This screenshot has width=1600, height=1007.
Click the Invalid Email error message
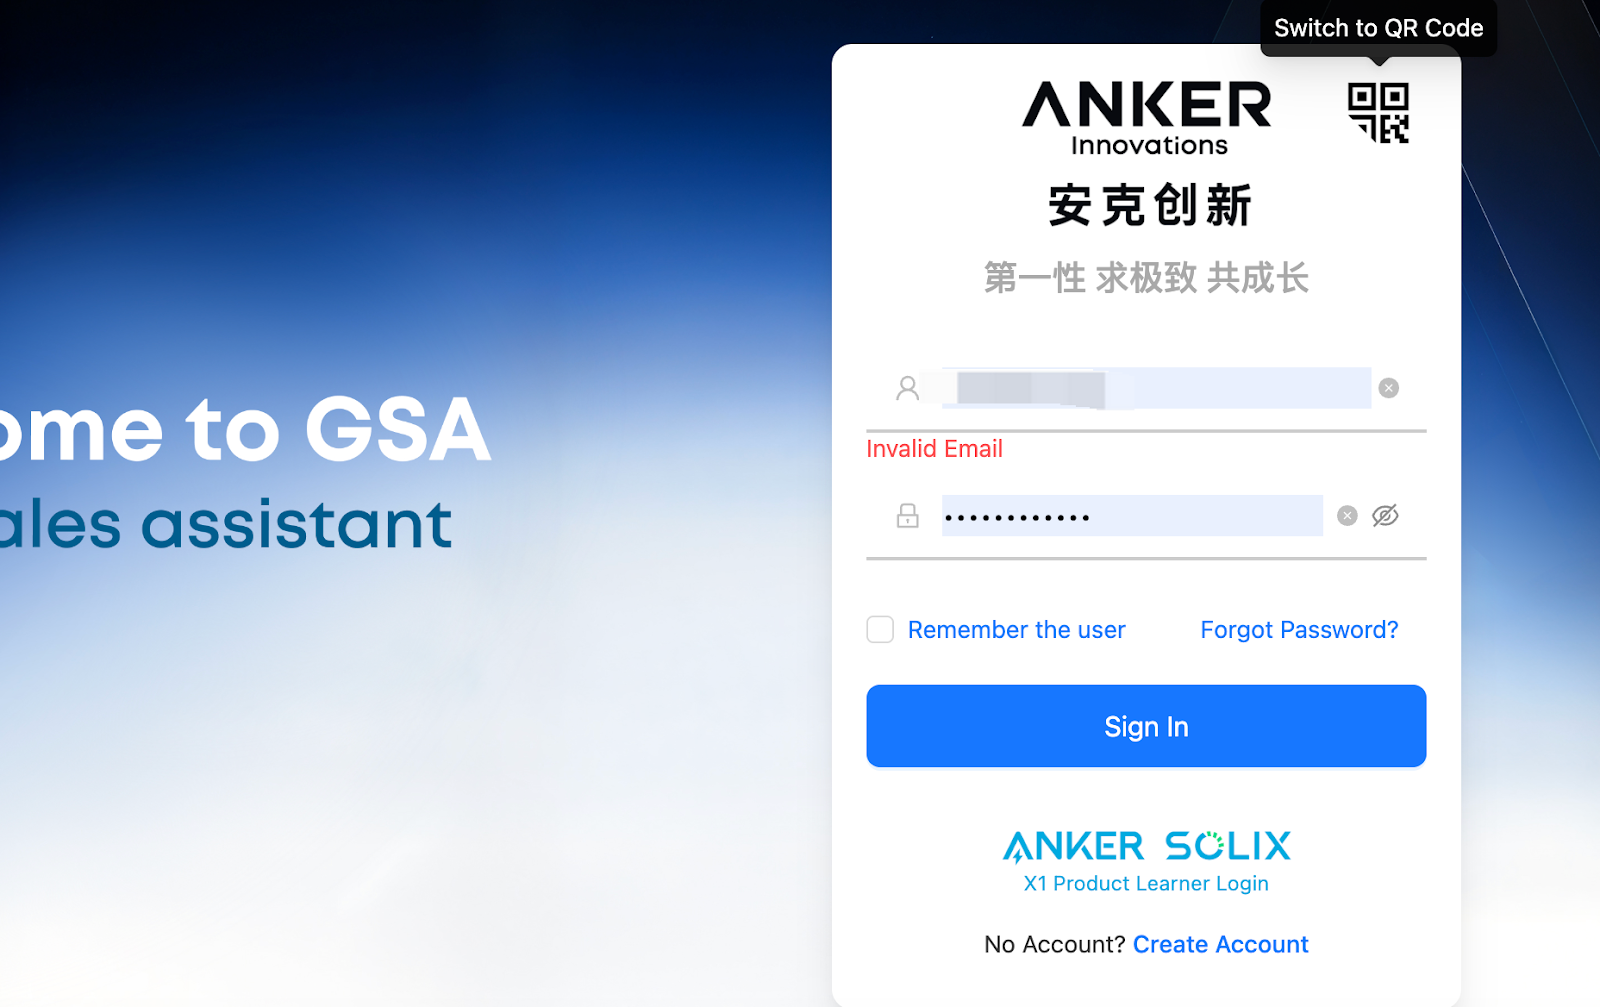tap(934, 449)
